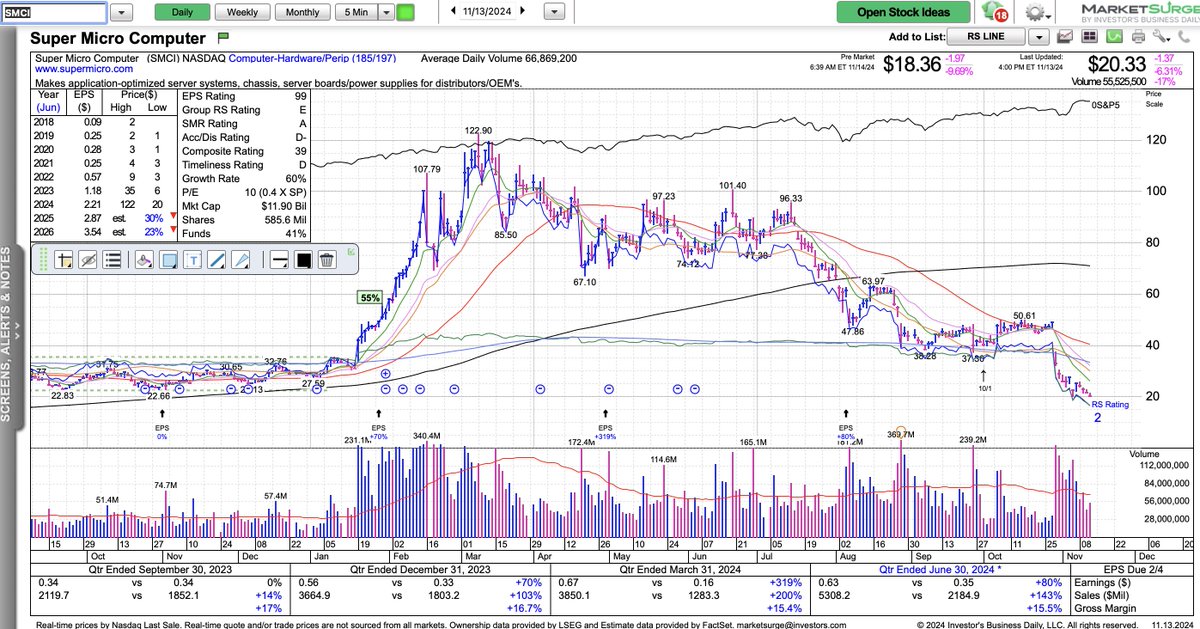Image resolution: width=1200 pixels, height=629 pixels.
Task: Select the paint fill tool
Action: tap(143, 260)
